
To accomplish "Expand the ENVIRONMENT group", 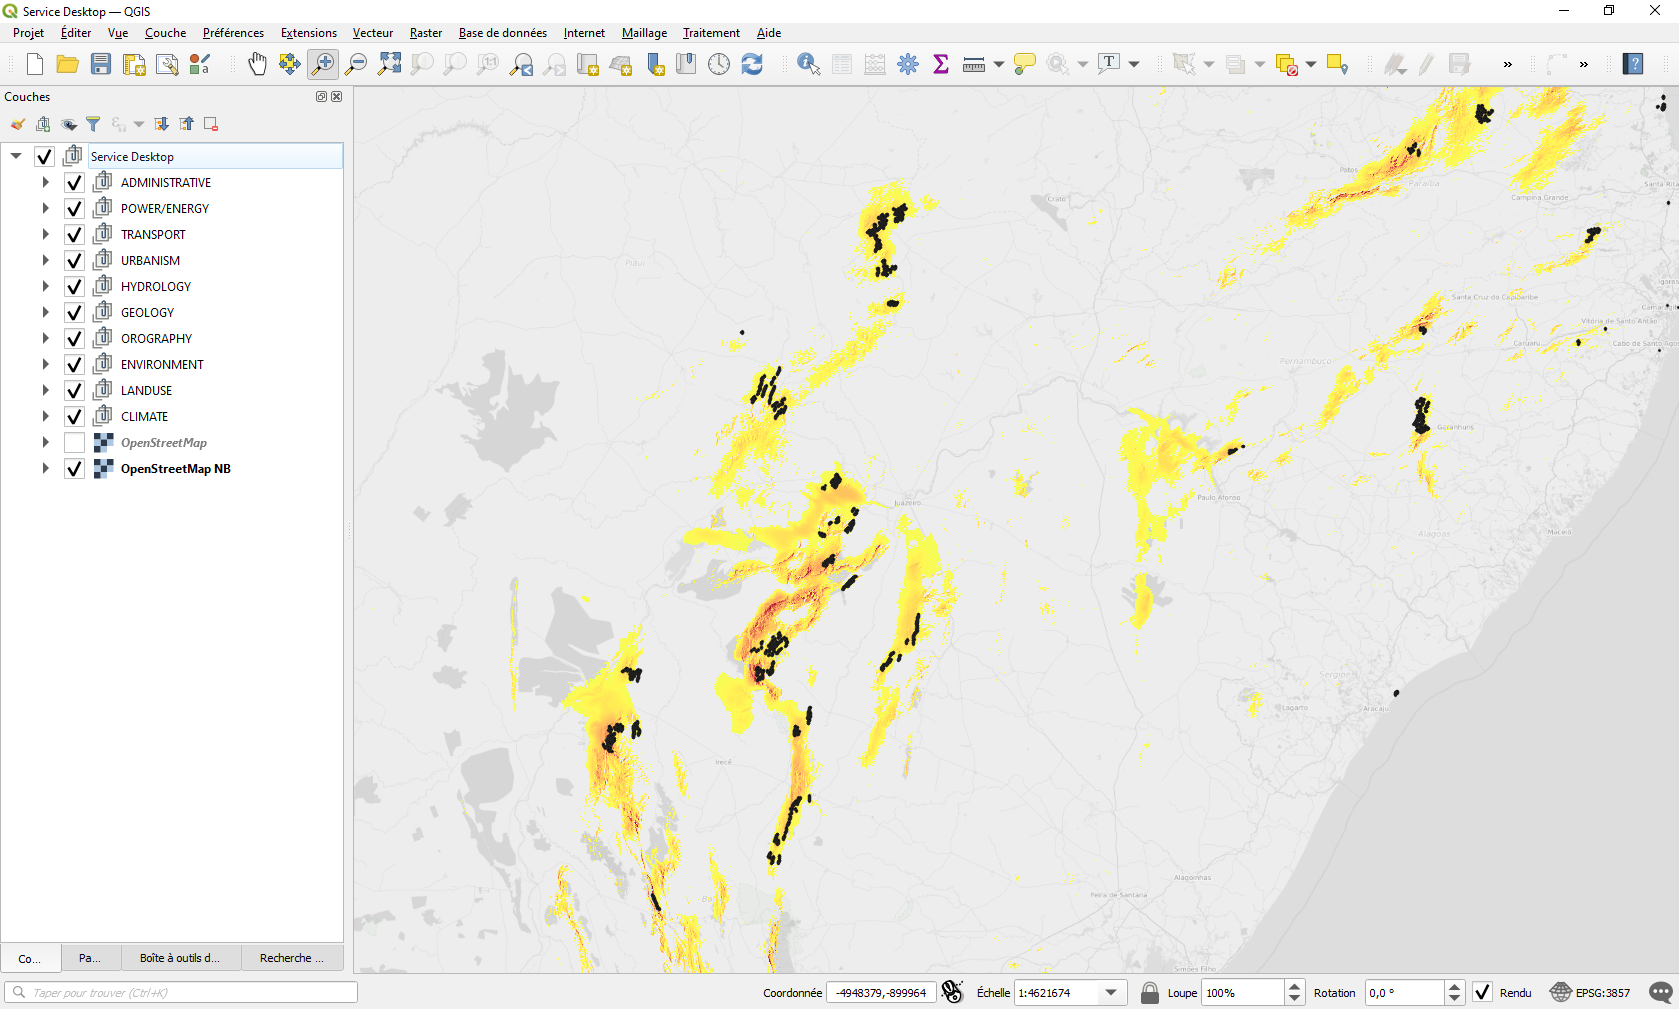I will click(x=45, y=364).
